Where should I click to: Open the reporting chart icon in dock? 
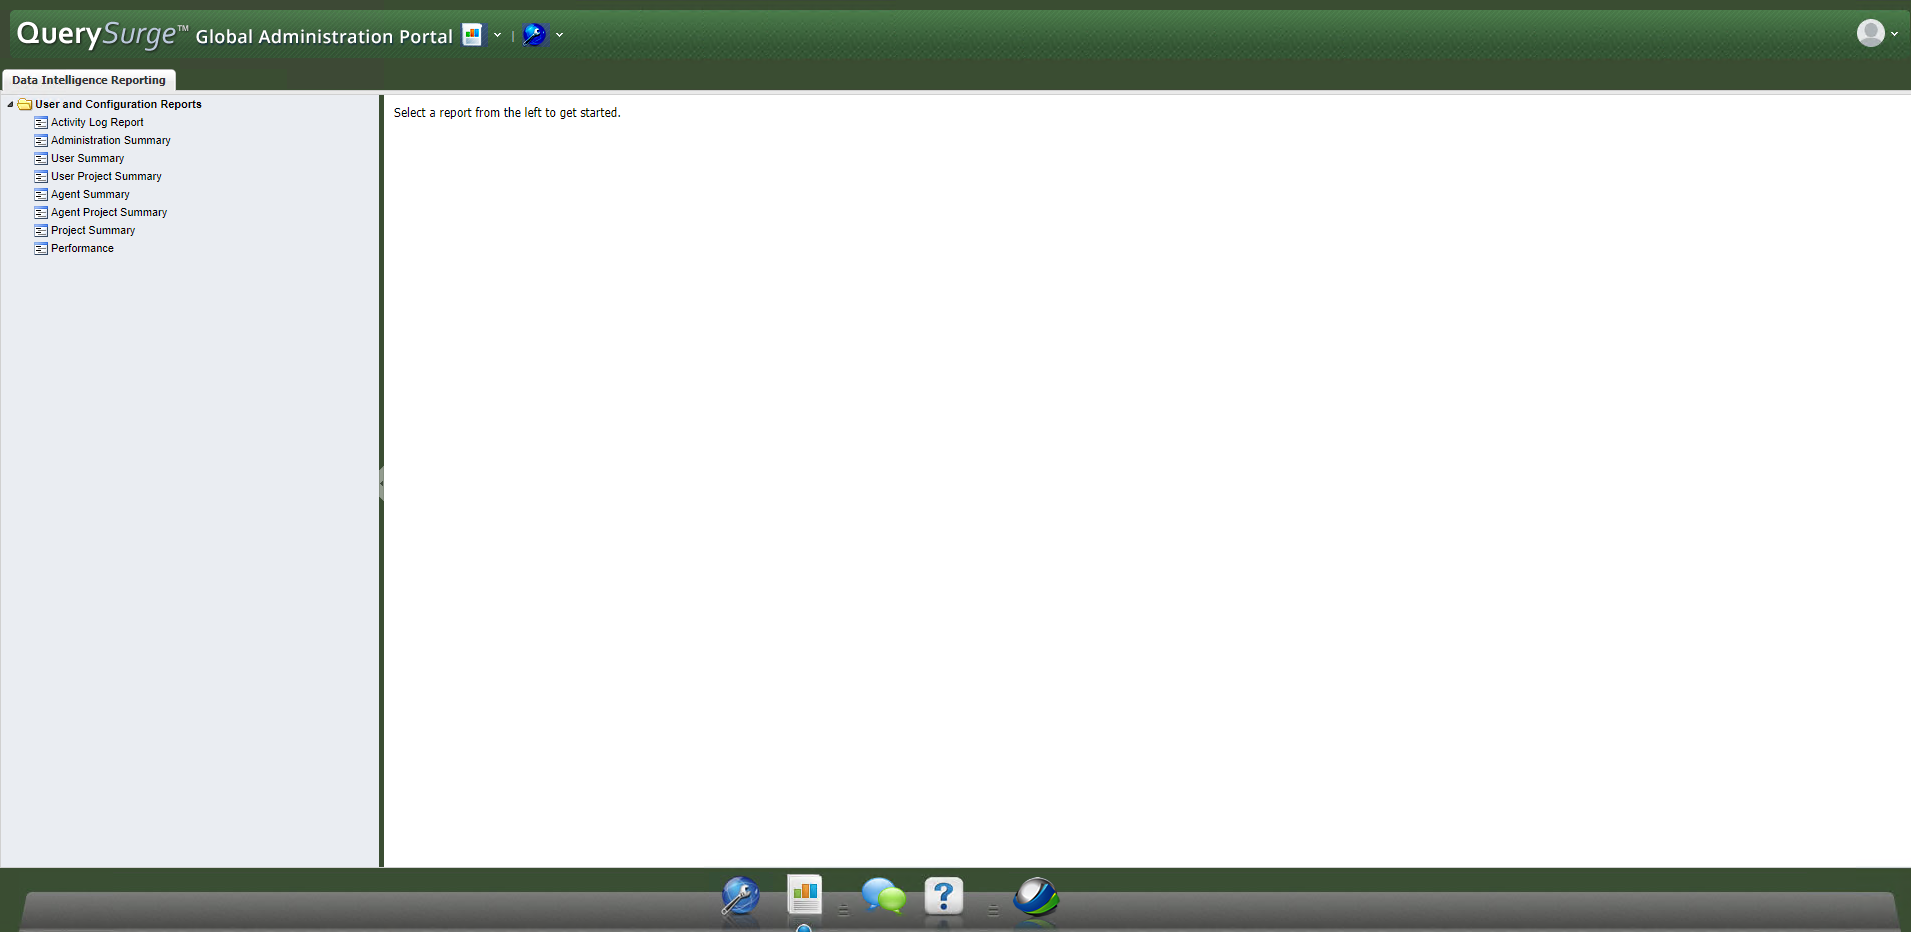(x=805, y=895)
